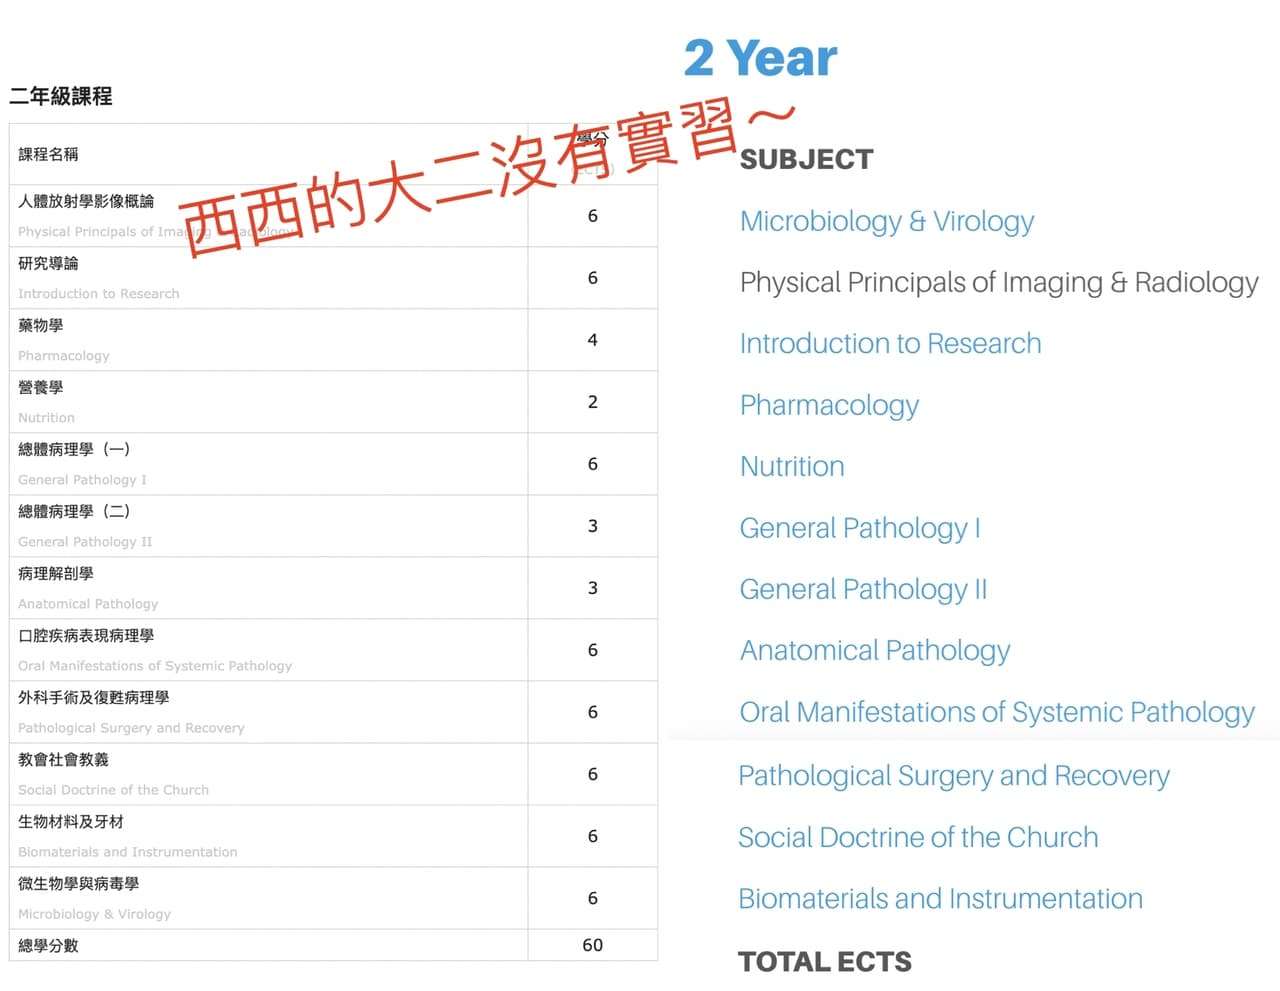Click credit value 6 in 生物材料及牙材 row
Image resolution: width=1280 pixels, height=991 pixels.
pos(593,836)
